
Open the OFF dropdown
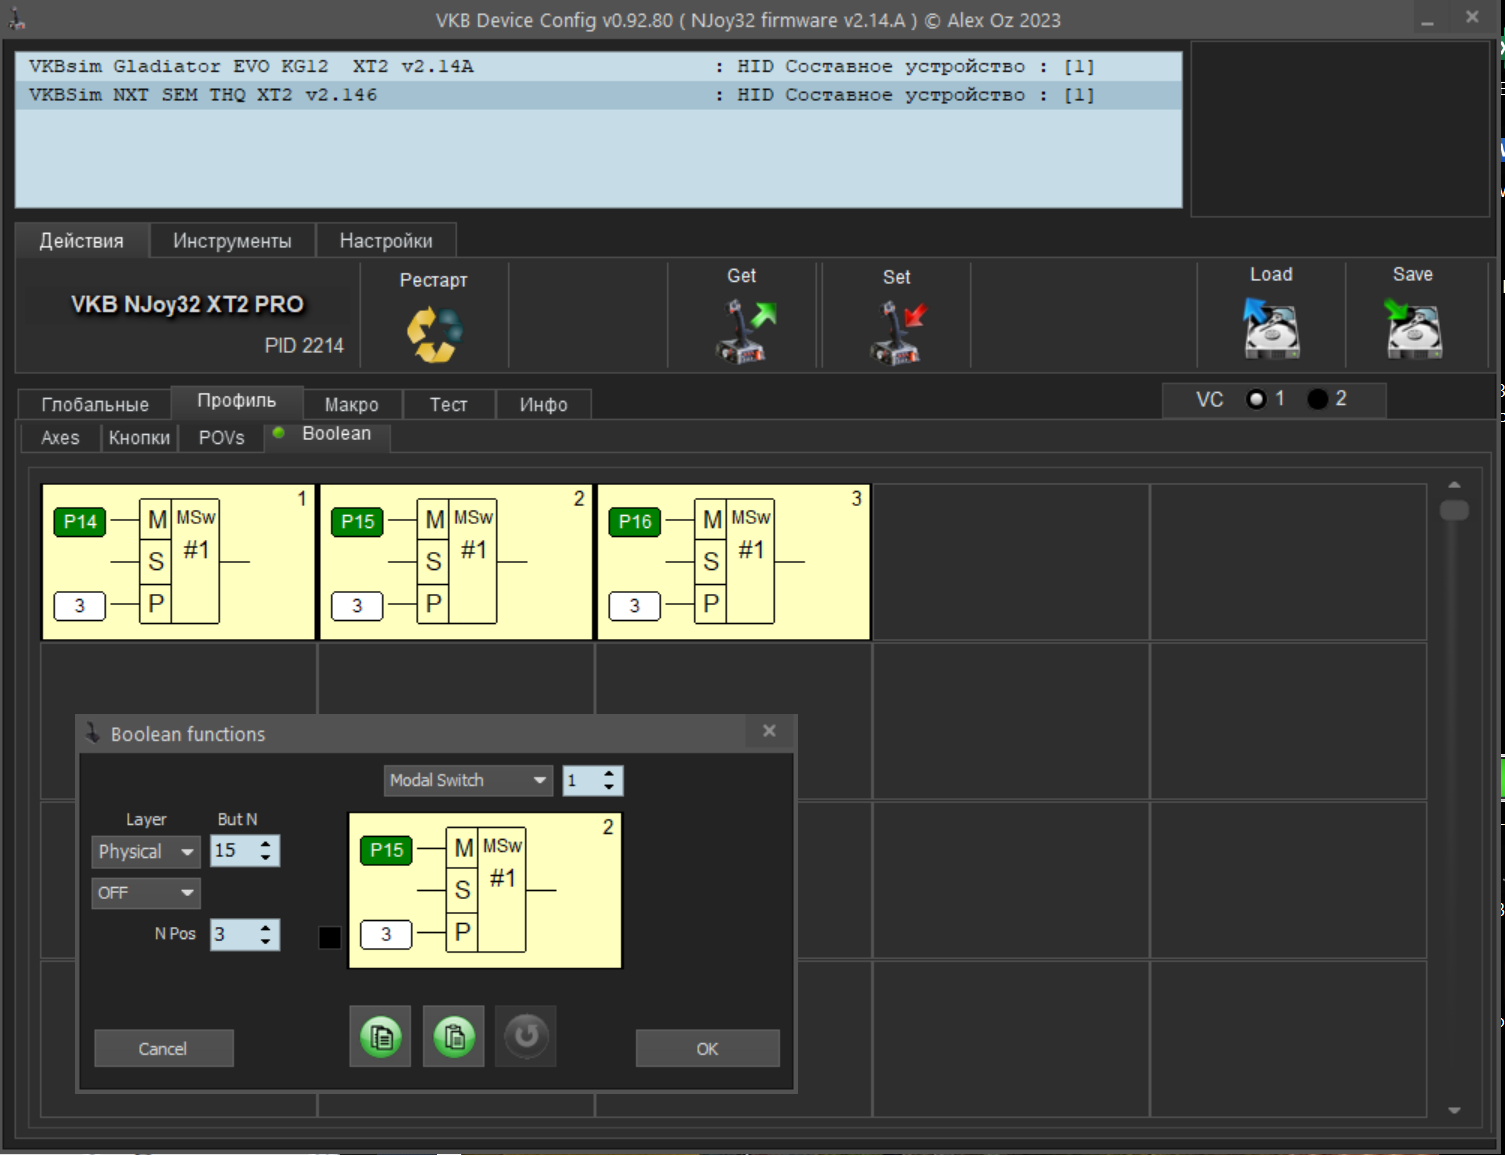pos(146,892)
